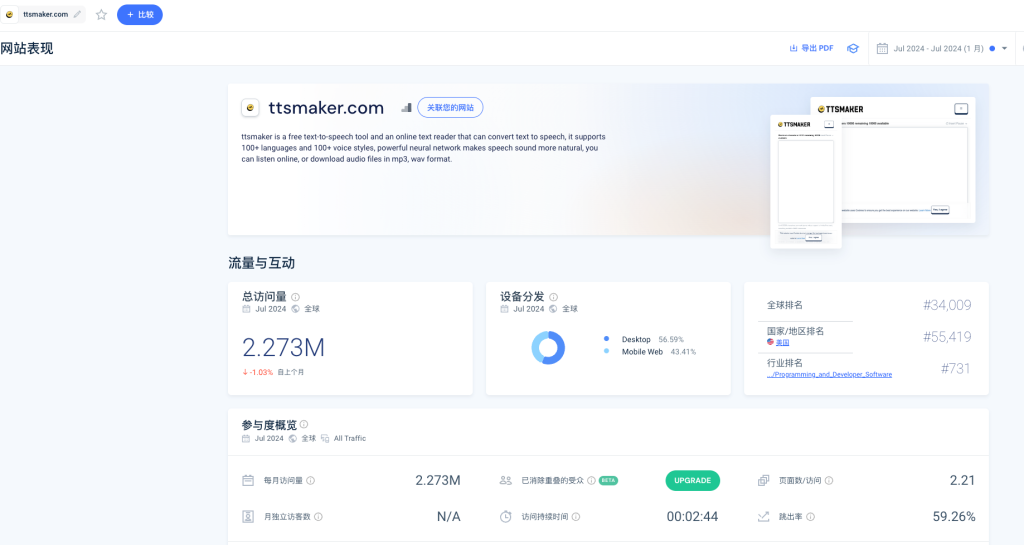Click the blue 比较 compare button
Viewport: 1024px width, 545px height.
[140, 14]
